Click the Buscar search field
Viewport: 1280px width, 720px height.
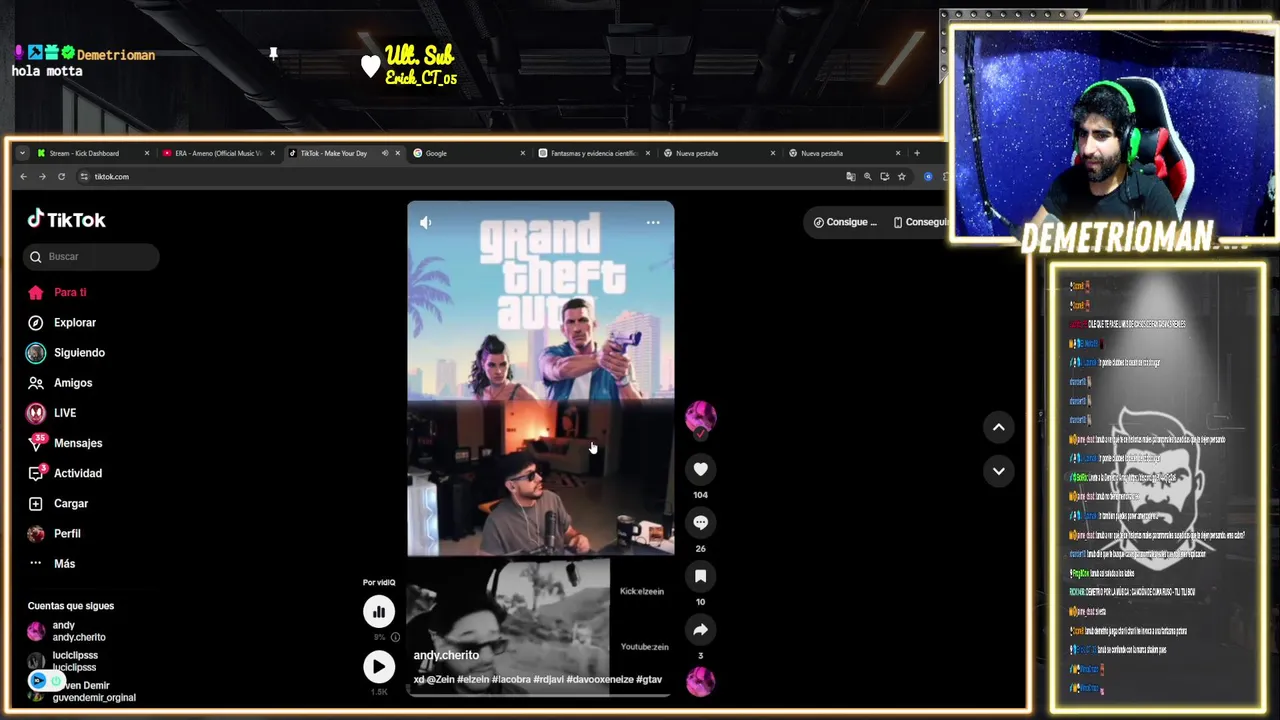[x=91, y=257]
